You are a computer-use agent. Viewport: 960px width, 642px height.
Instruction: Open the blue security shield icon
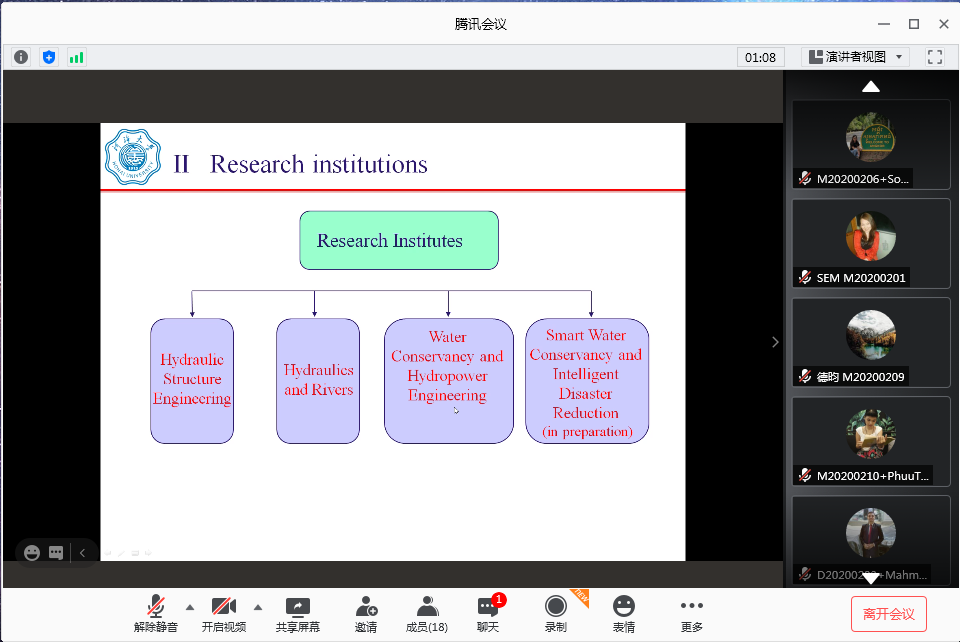pos(48,57)
